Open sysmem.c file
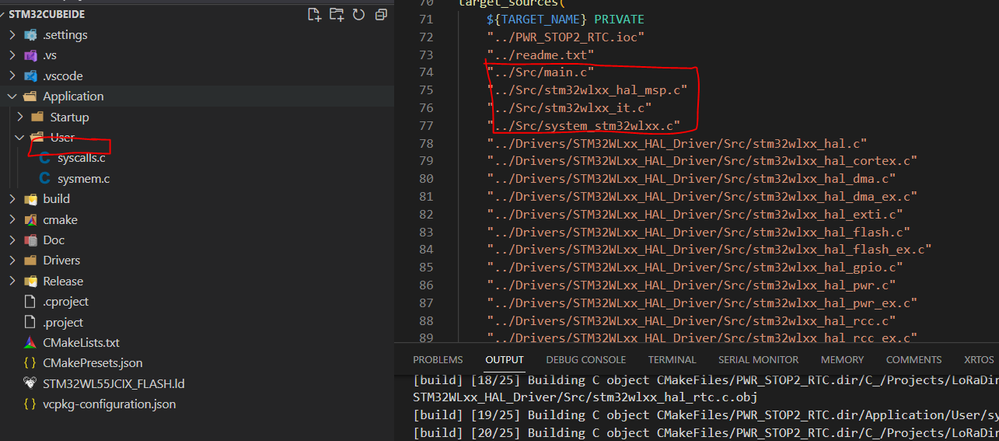999x441 pixels. tap(83, 178)
